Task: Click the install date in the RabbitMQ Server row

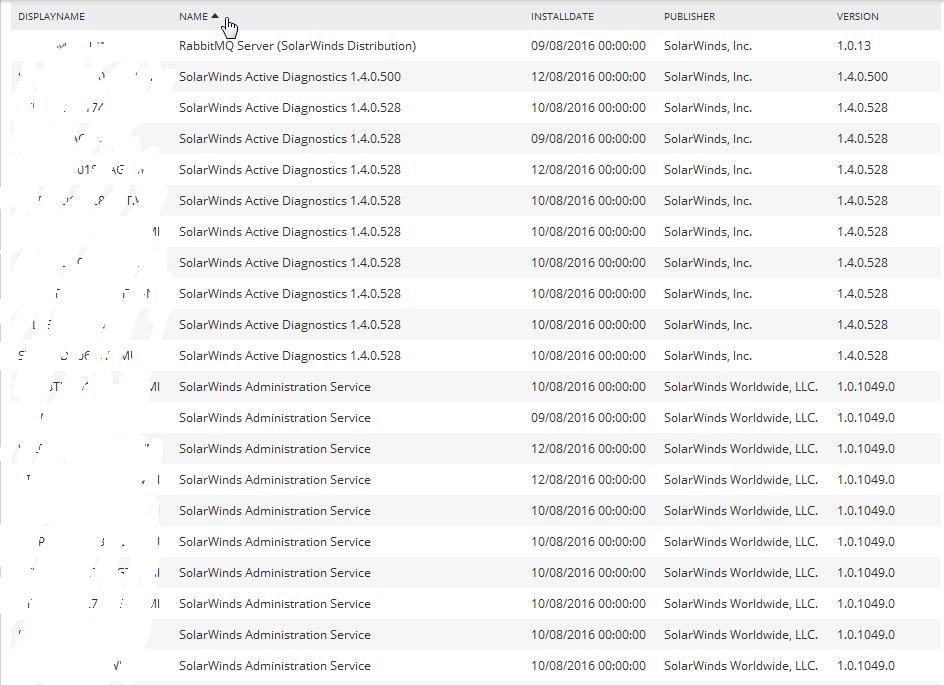Action: (588, 46)
